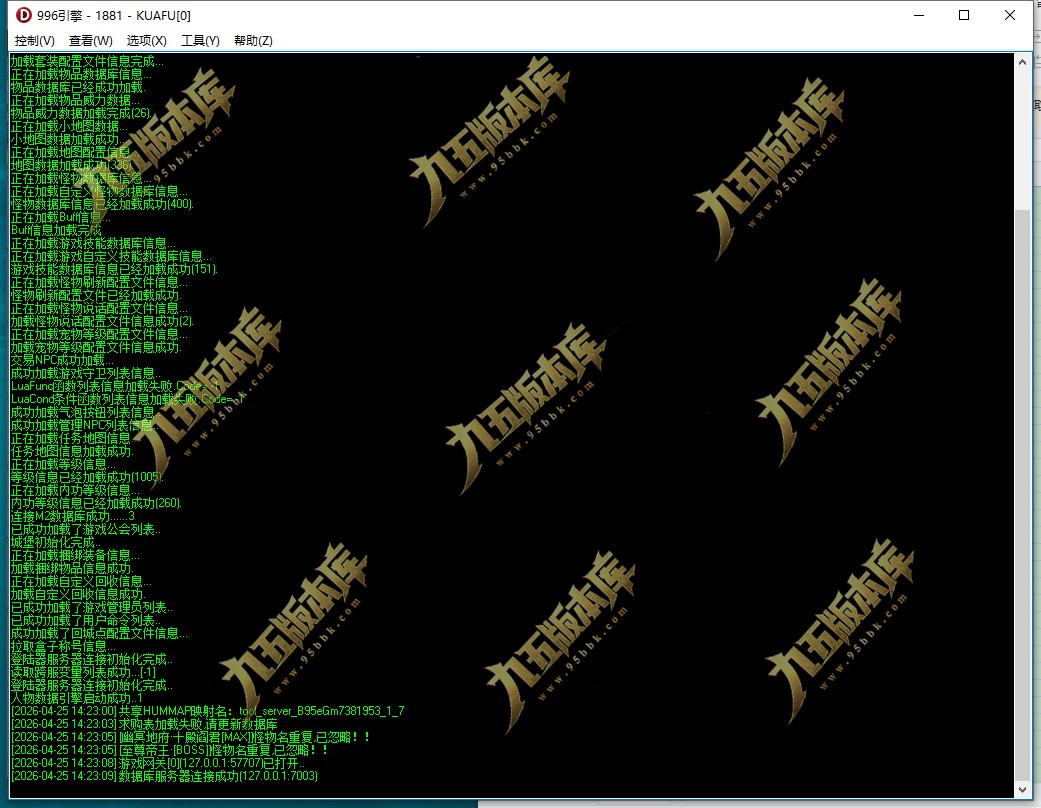
Task: Select log line '正在加载游戏技能数据库信息...'
Action: tap(93, 243)
